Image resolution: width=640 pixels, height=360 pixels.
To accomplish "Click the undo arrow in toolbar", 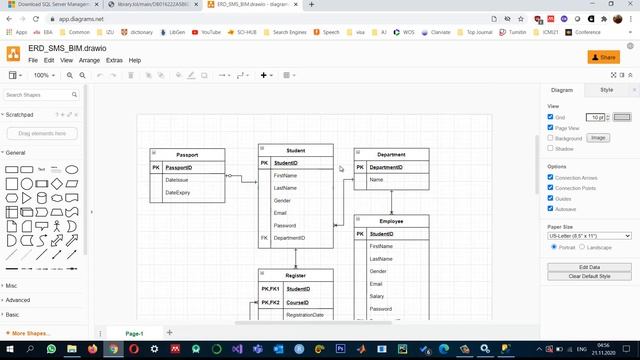I will pos(100,76).
